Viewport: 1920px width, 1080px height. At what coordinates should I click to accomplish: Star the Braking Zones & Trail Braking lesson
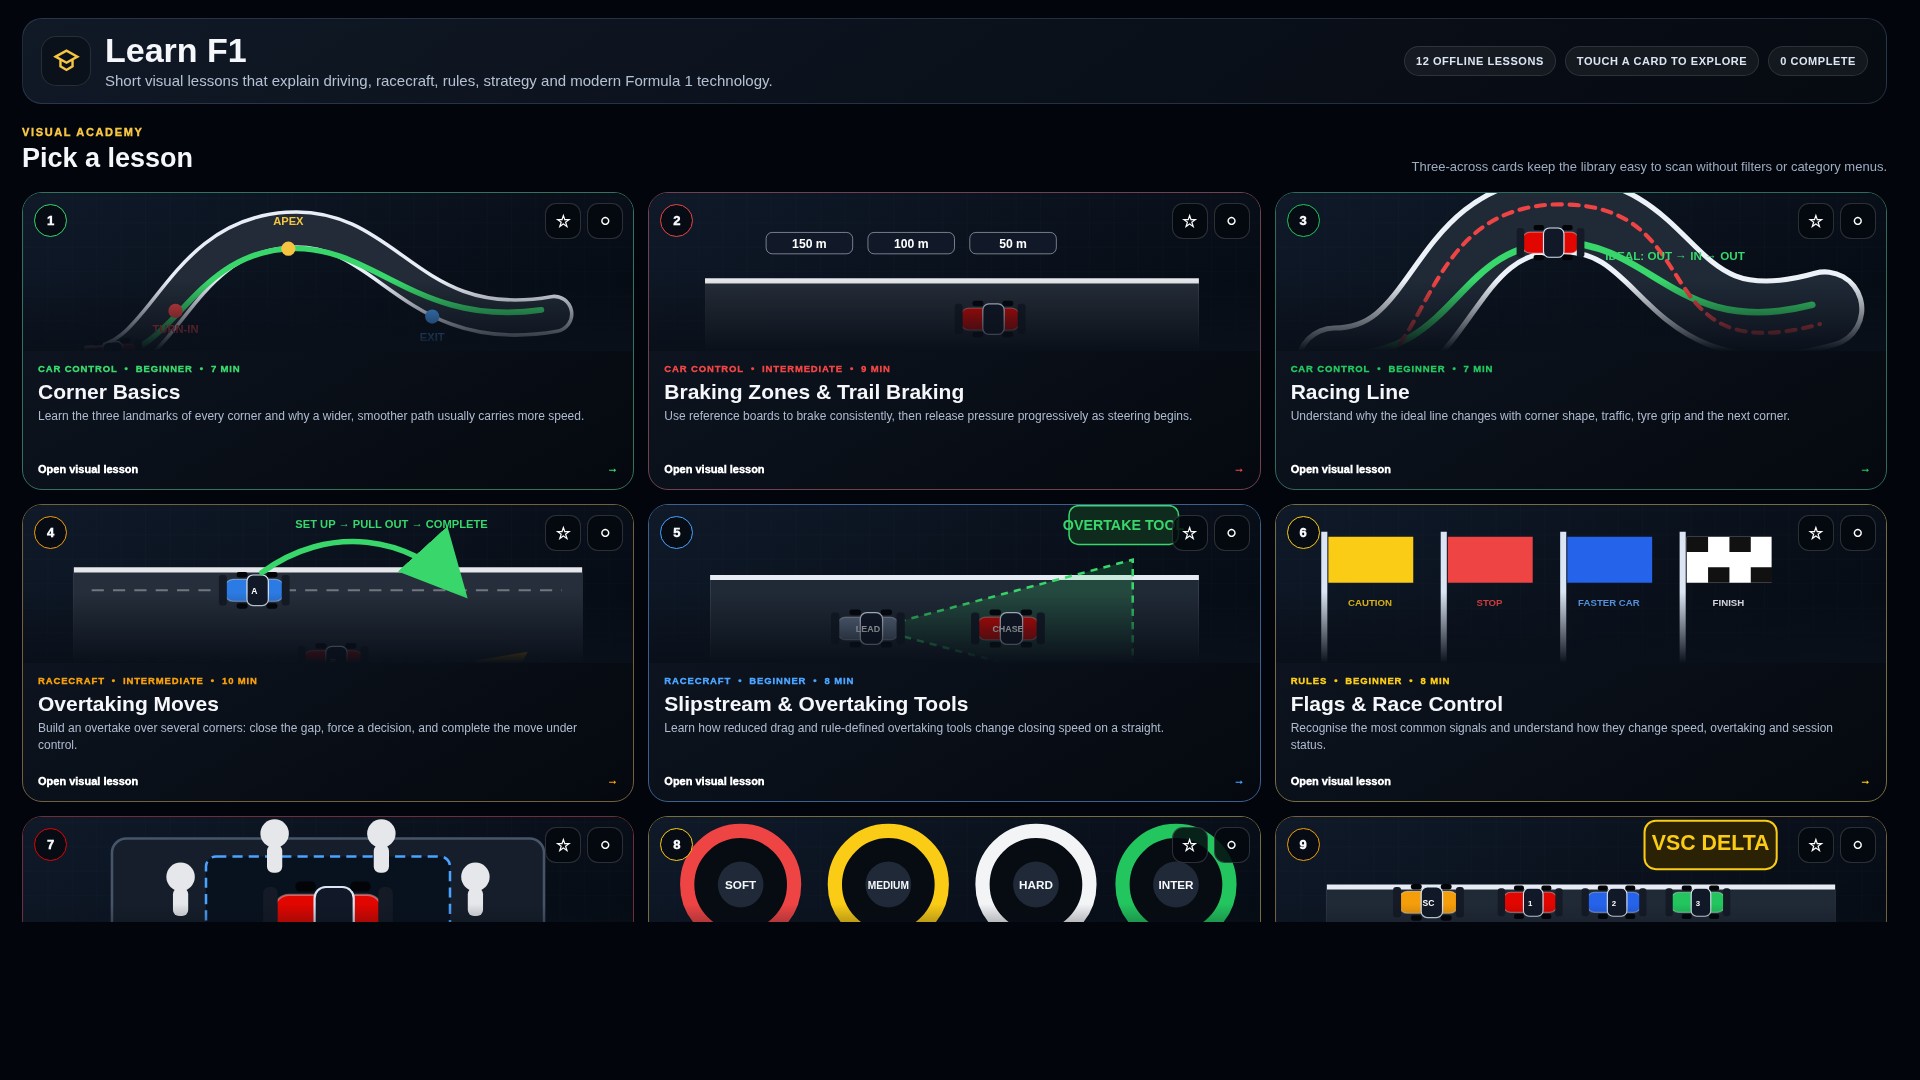click(1189, 221)
